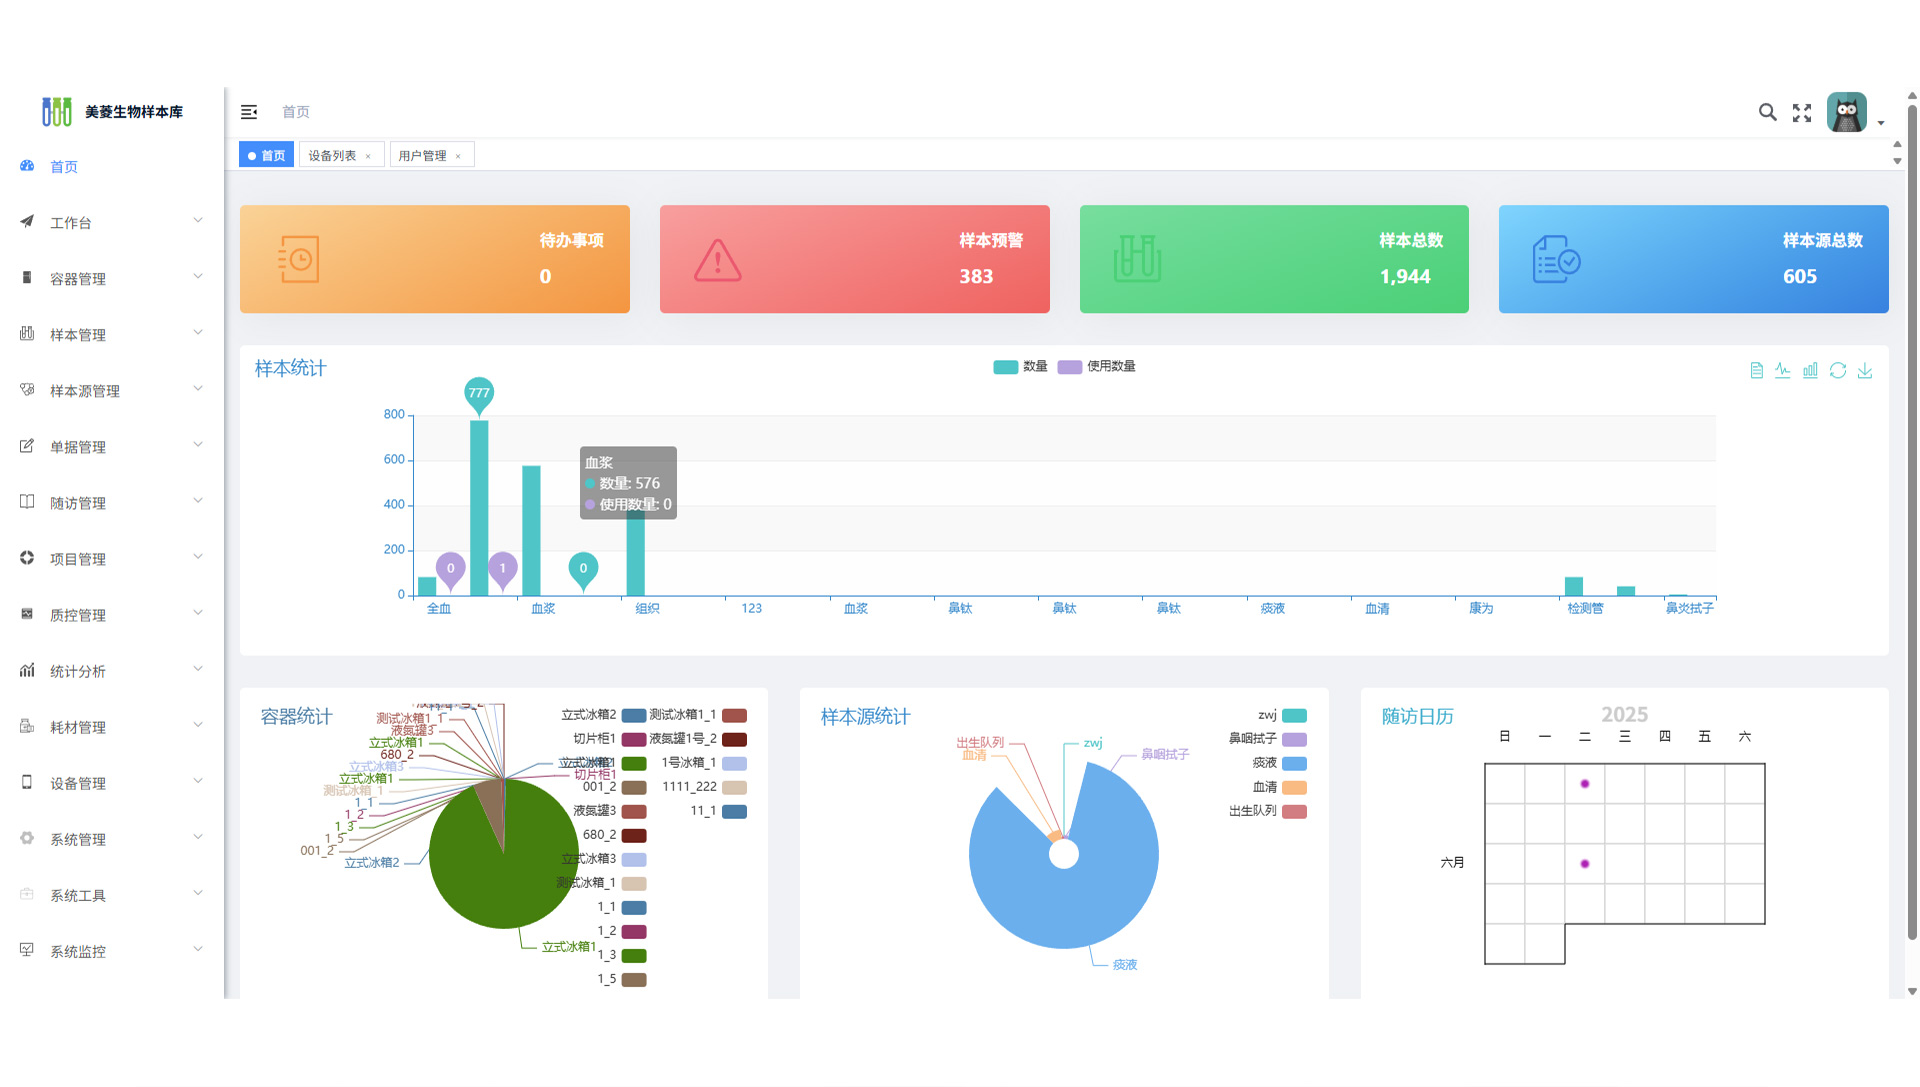Click the upper calendar event dot
Viewport: 1920px width, 1087px height.
click(x=1584, y=784)
